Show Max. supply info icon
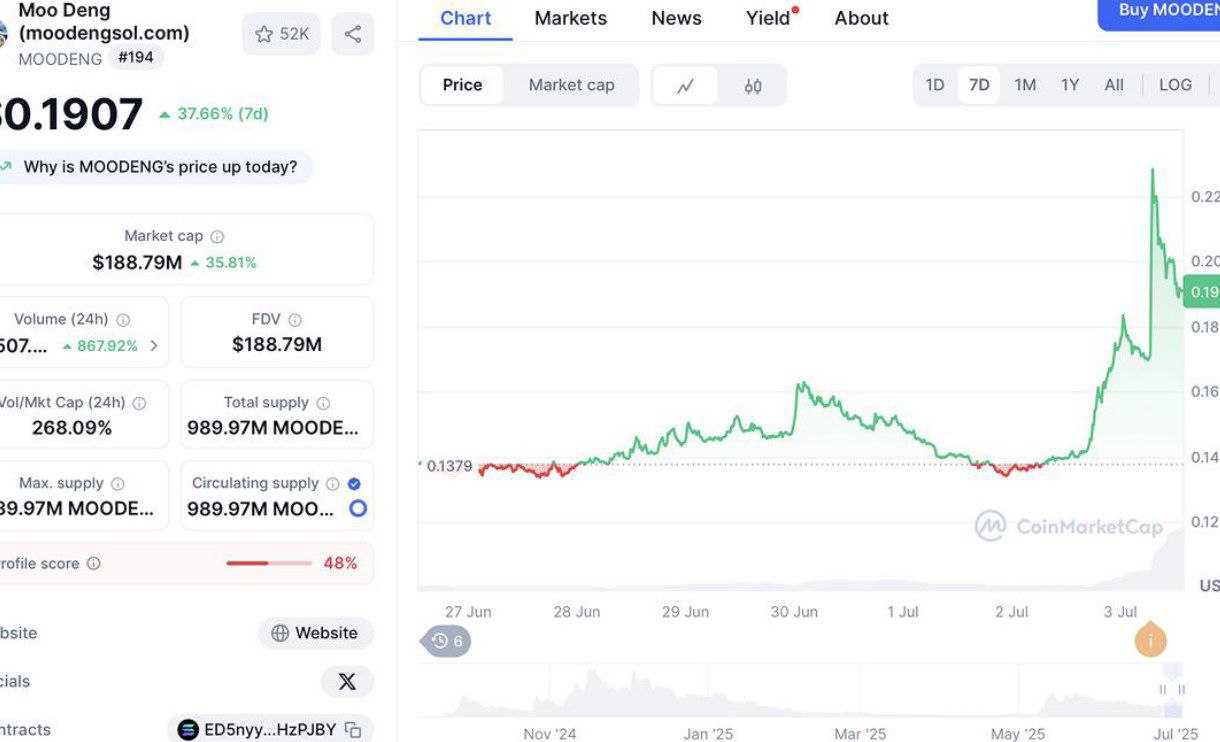This screenshot has height=742, width=1220. [x=118, y=484]
